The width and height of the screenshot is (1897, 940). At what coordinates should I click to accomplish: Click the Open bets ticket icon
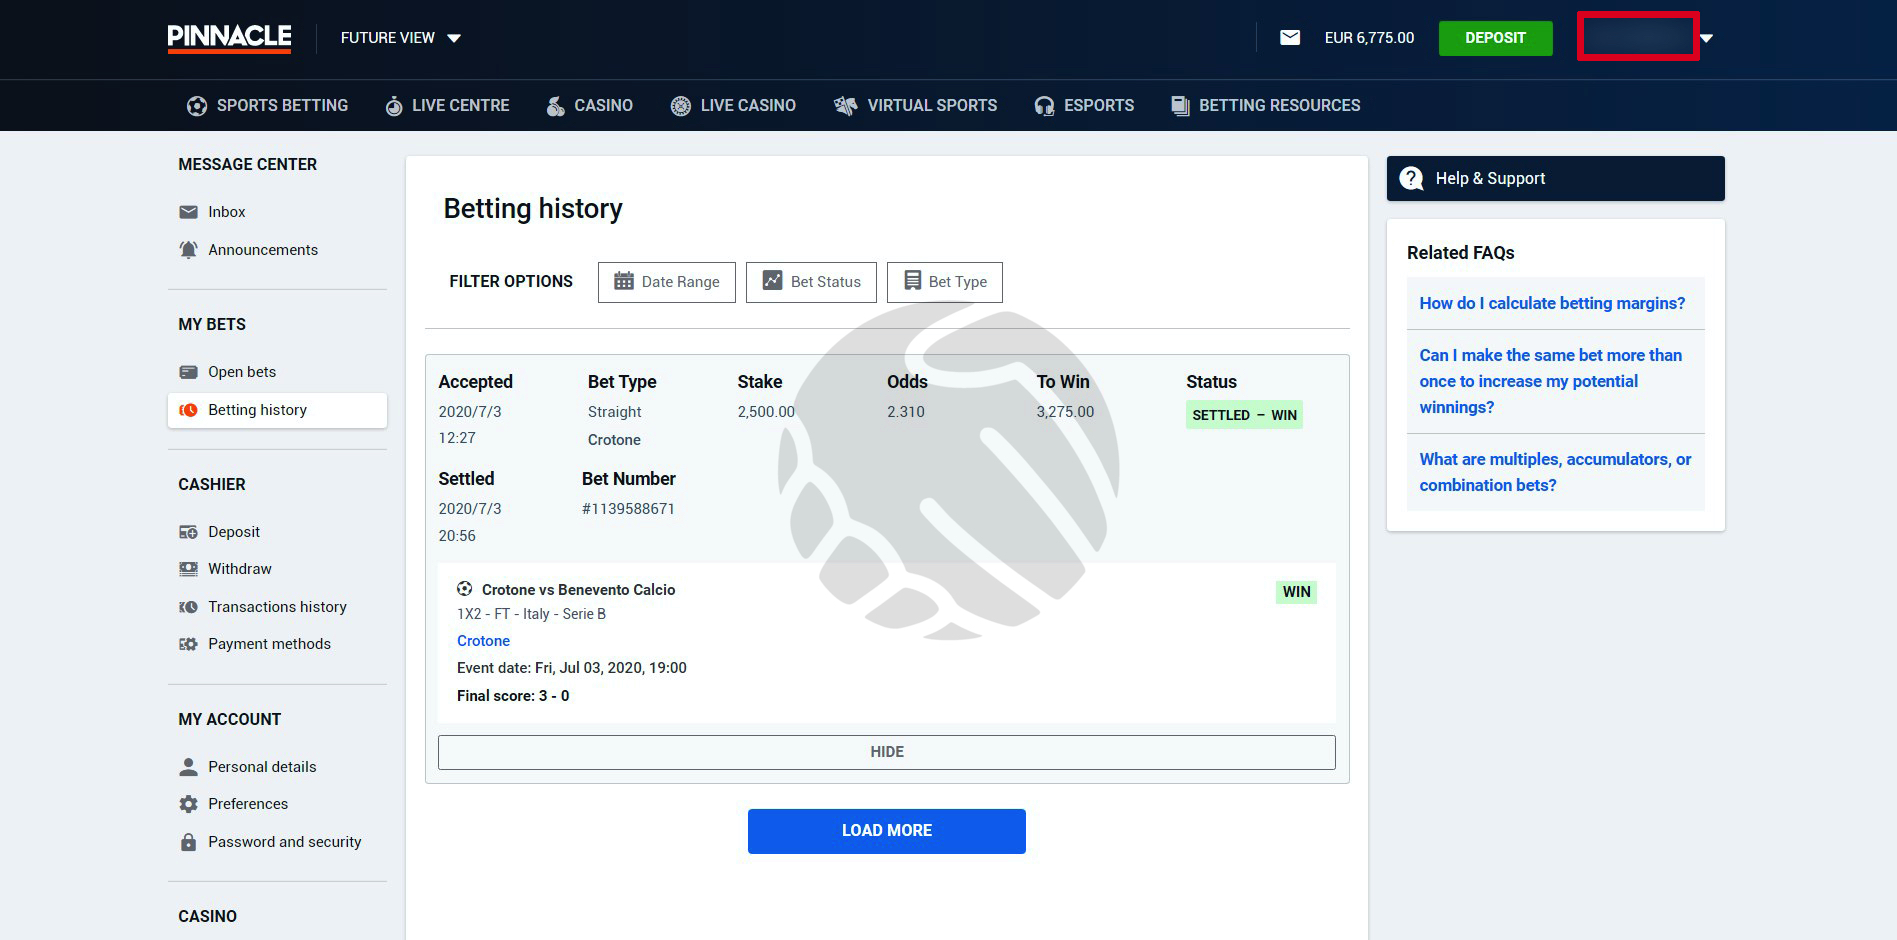coord(188,372)
